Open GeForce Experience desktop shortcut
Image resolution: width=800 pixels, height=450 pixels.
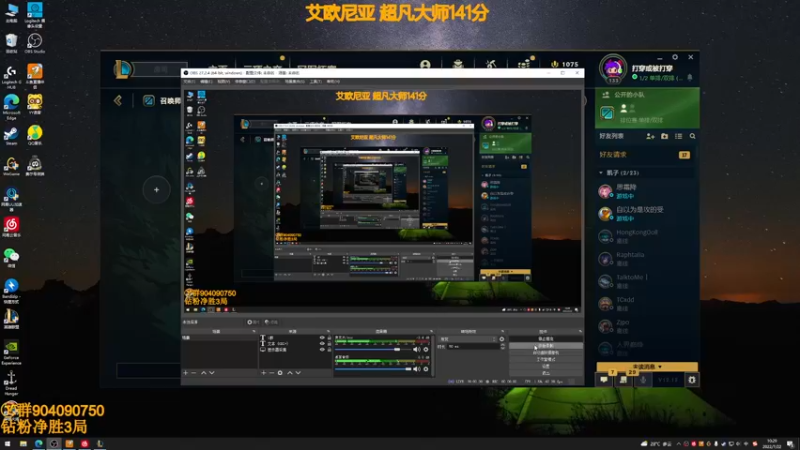[x=11, y=353]
